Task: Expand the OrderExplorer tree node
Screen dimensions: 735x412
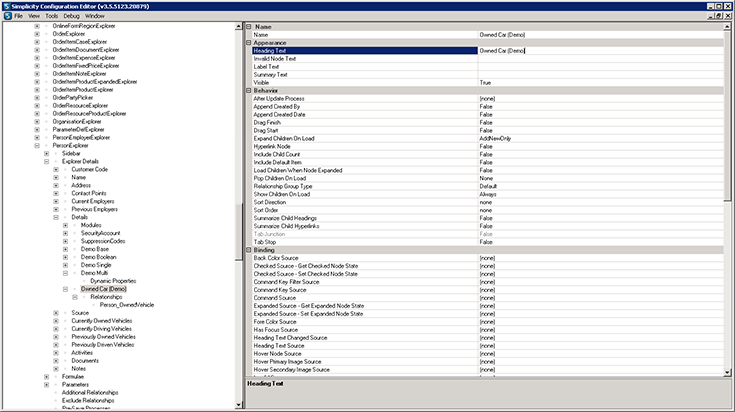Action: [x=37, y=34]
